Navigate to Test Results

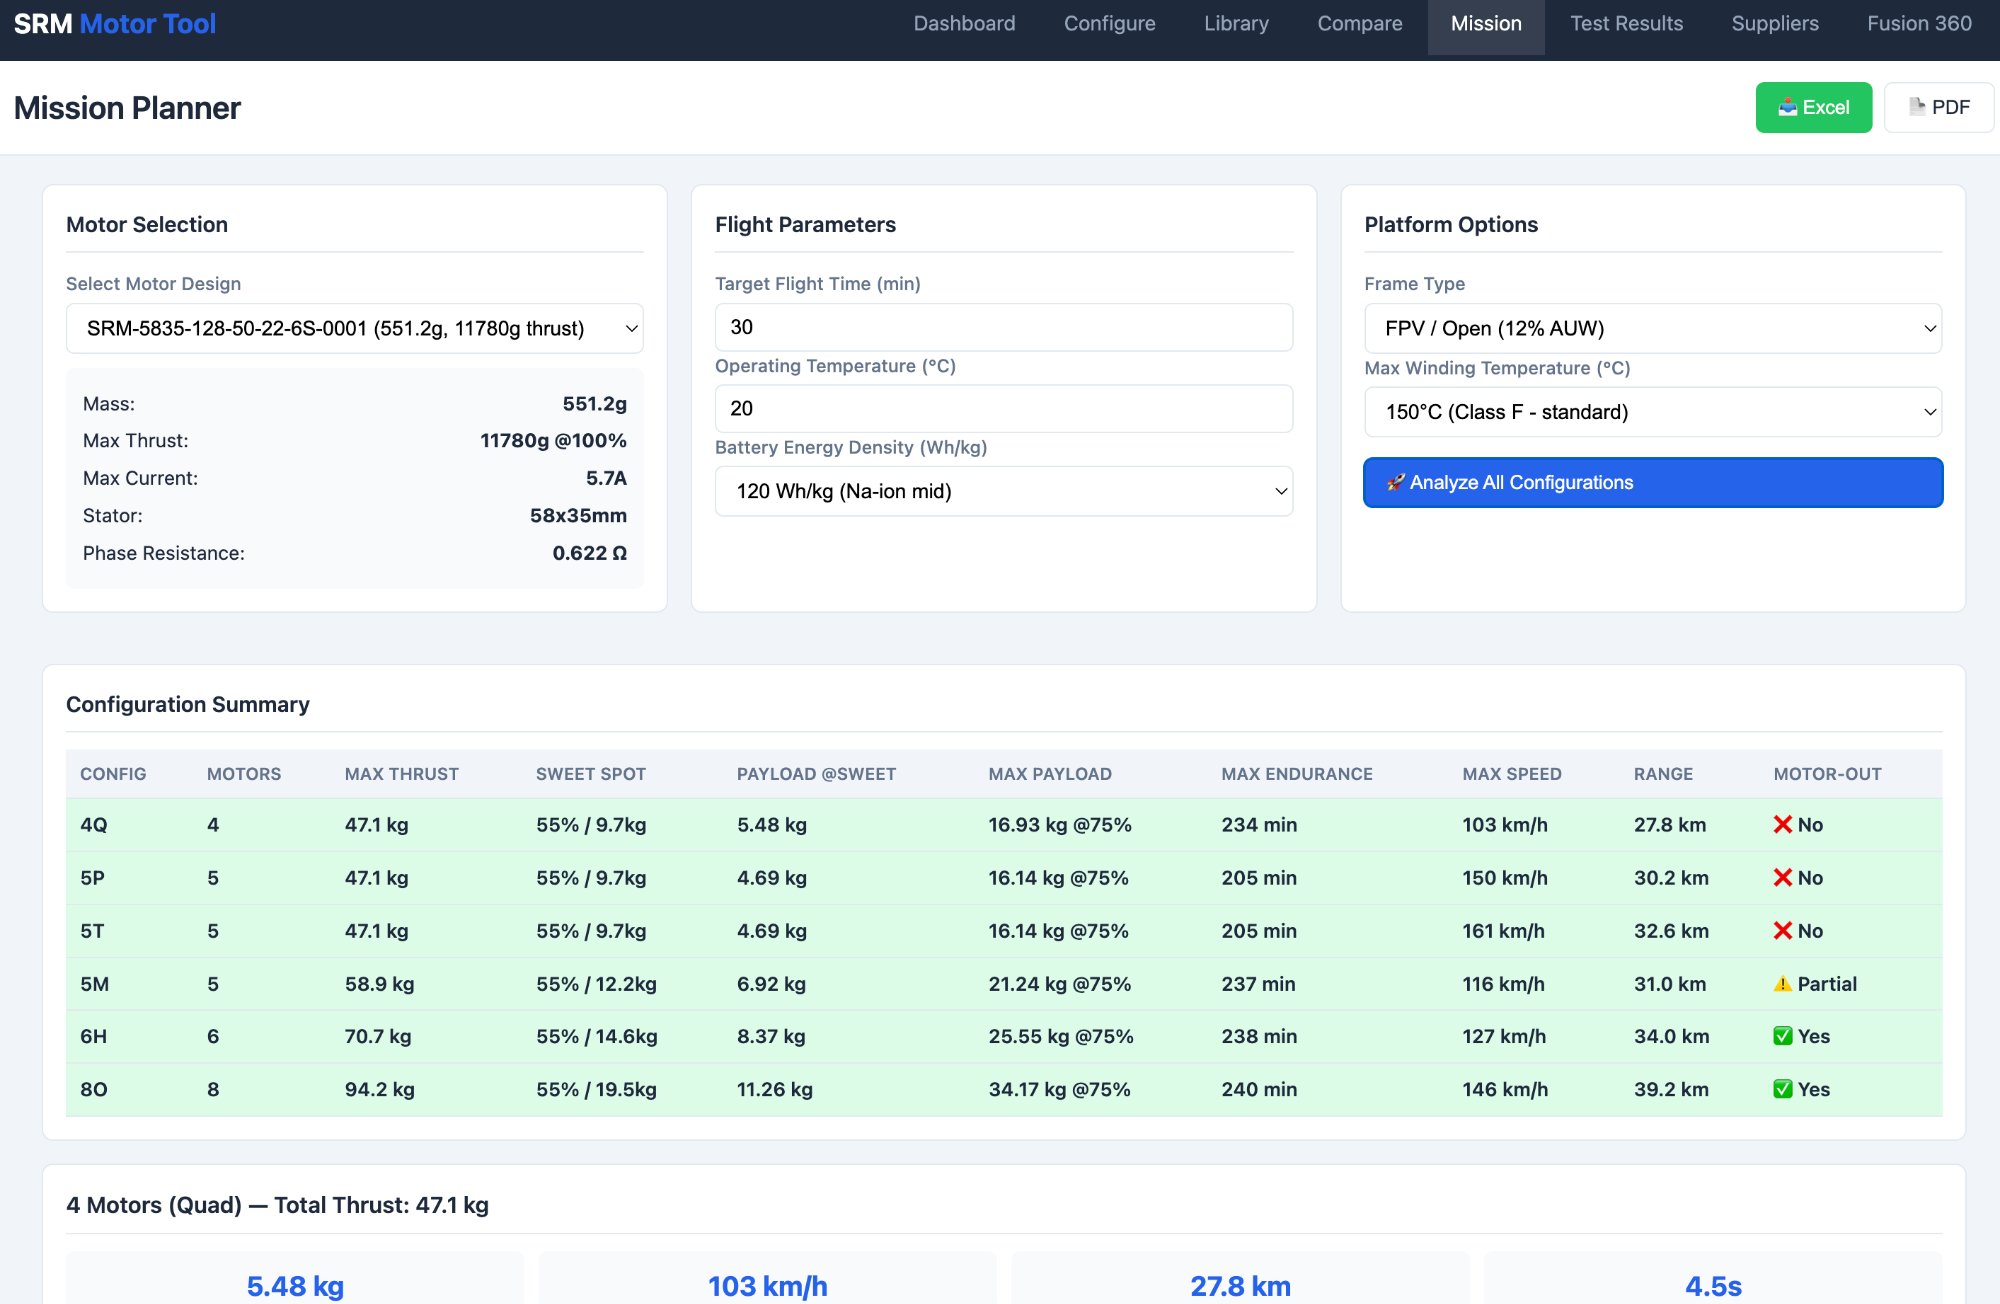pos(1626,23)
